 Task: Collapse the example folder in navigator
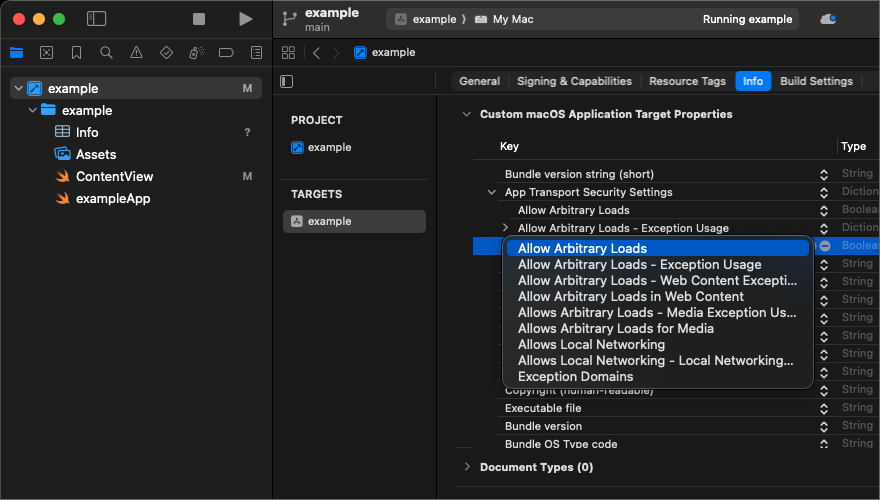[x=33, y=110]
